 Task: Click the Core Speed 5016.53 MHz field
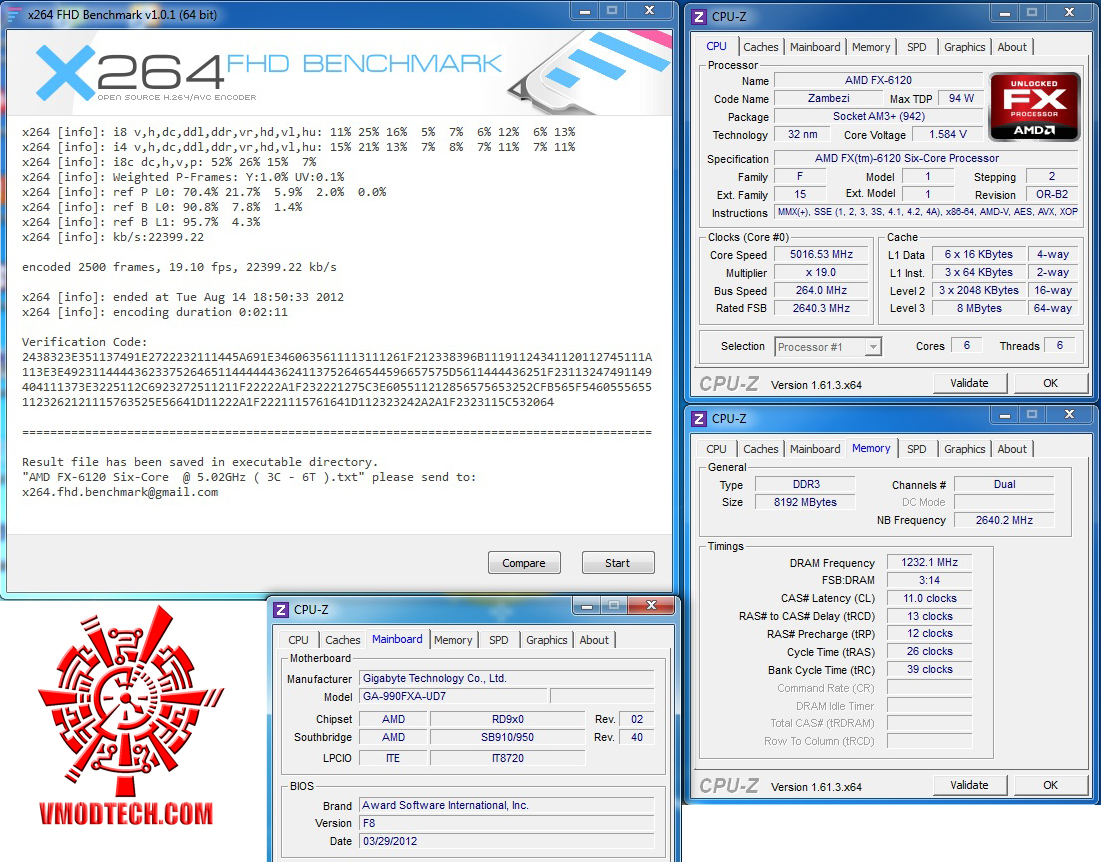click(821, 255)
